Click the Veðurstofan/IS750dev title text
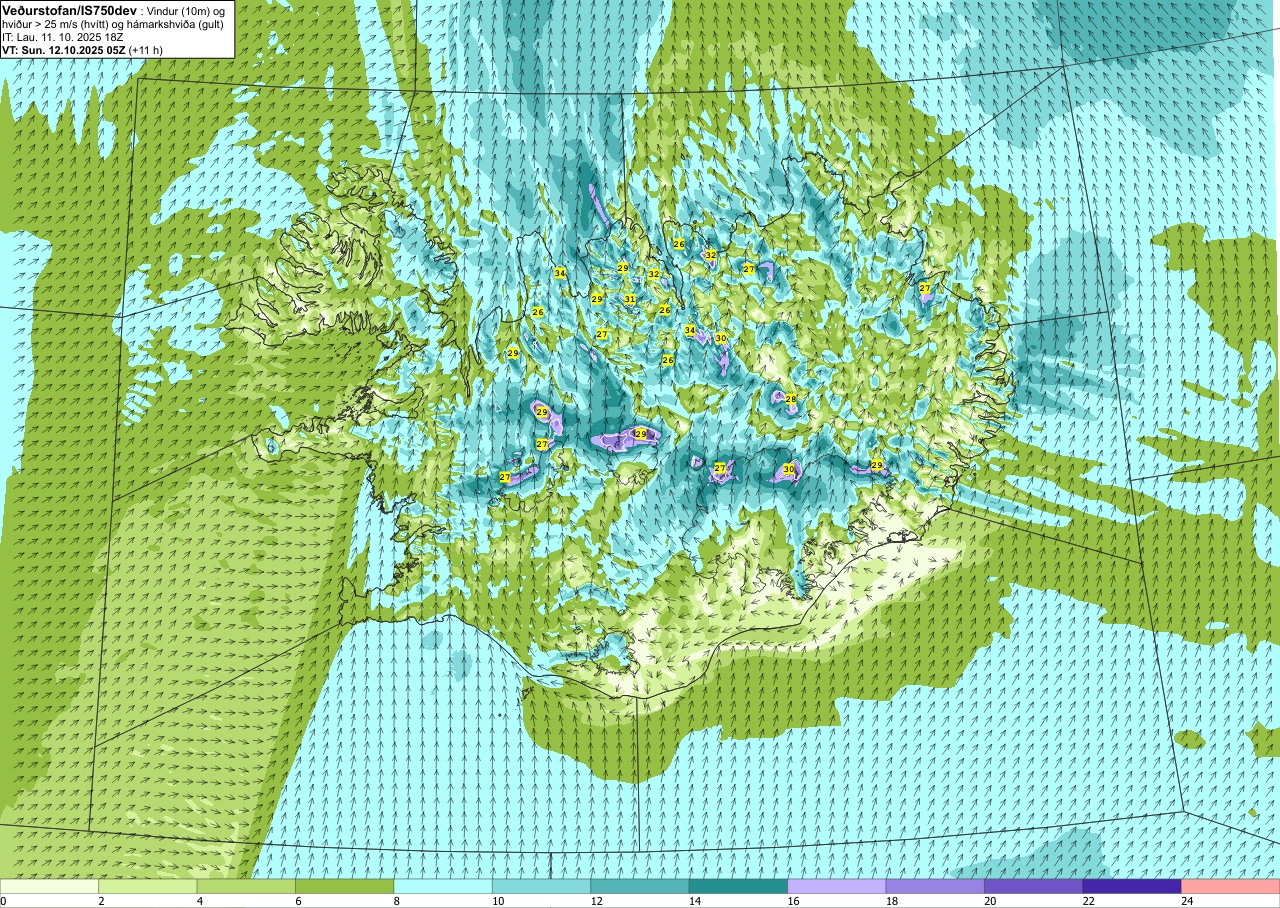Image resolution: width=1280 pixels, height=908 pixels. [69, 9]
